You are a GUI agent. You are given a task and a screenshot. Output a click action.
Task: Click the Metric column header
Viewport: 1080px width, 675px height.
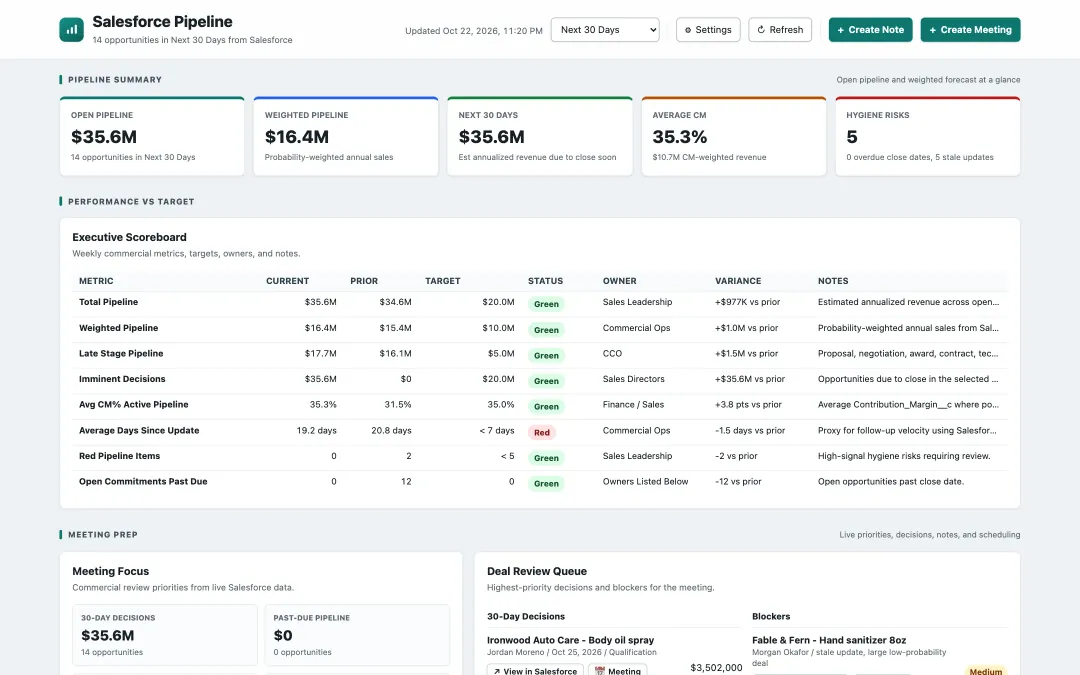point(96,281)
